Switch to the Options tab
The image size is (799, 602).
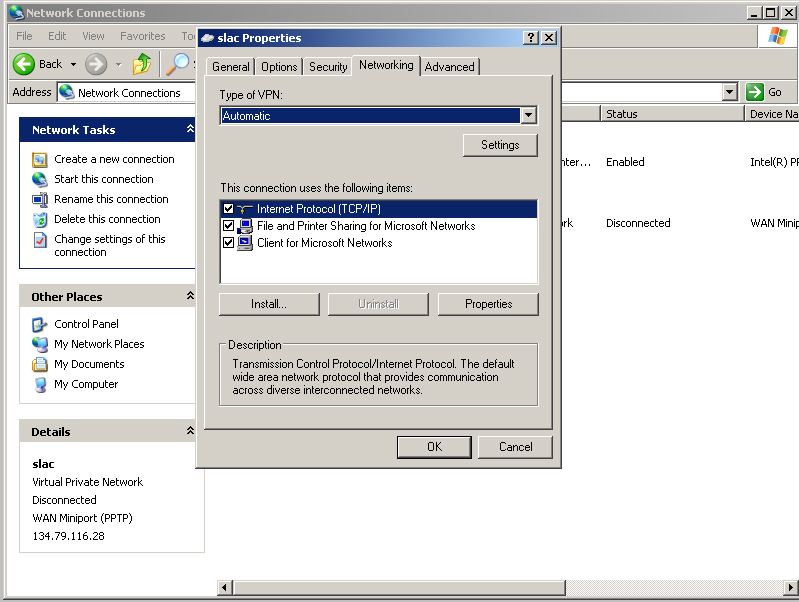(279, 67)
